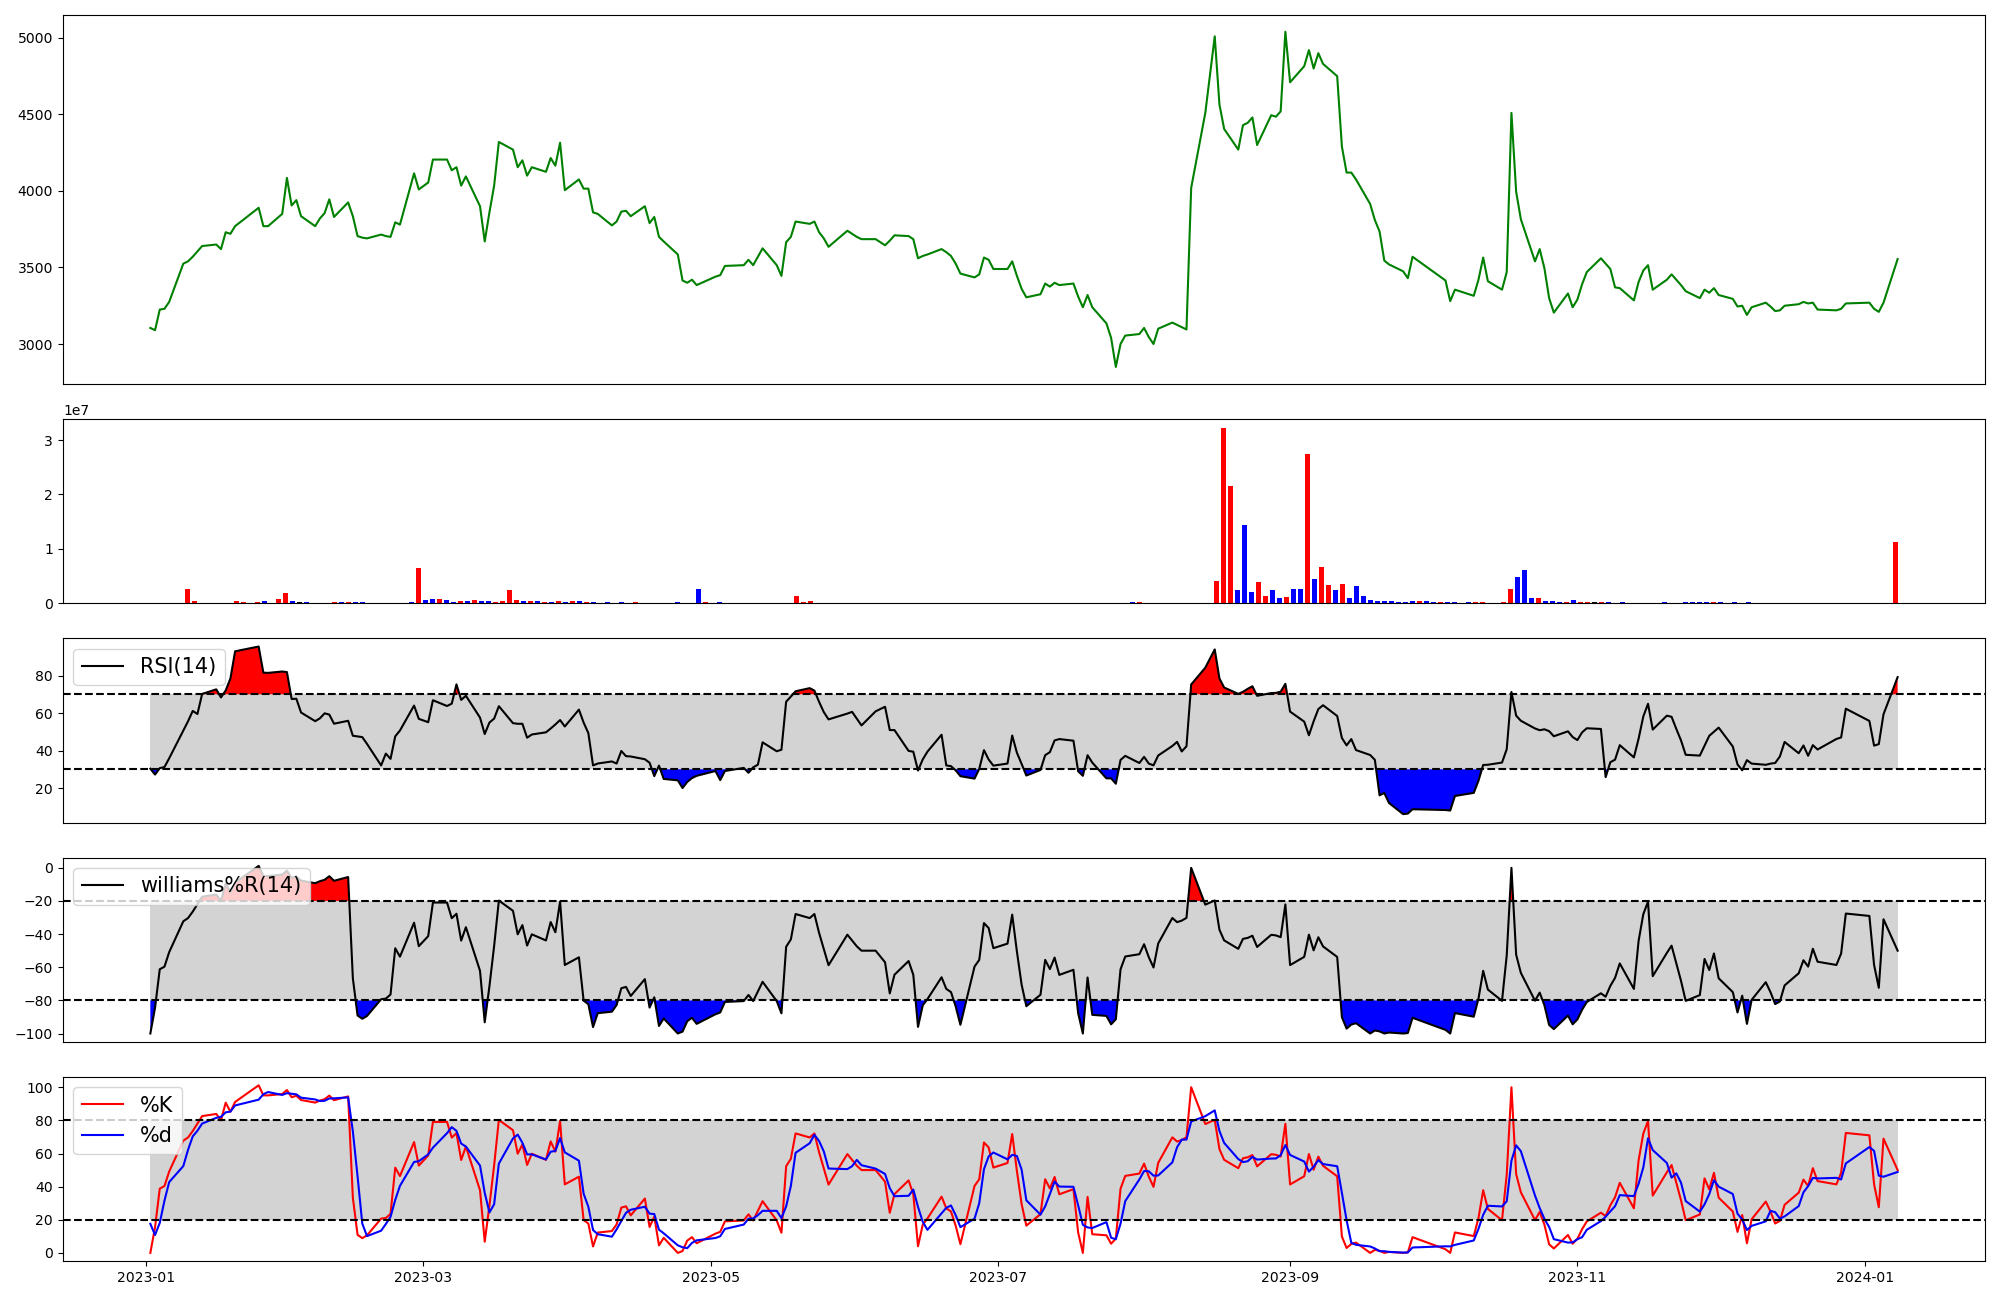Click the tallest red volume bar

pyautogui.click(x=1223, y=515)
